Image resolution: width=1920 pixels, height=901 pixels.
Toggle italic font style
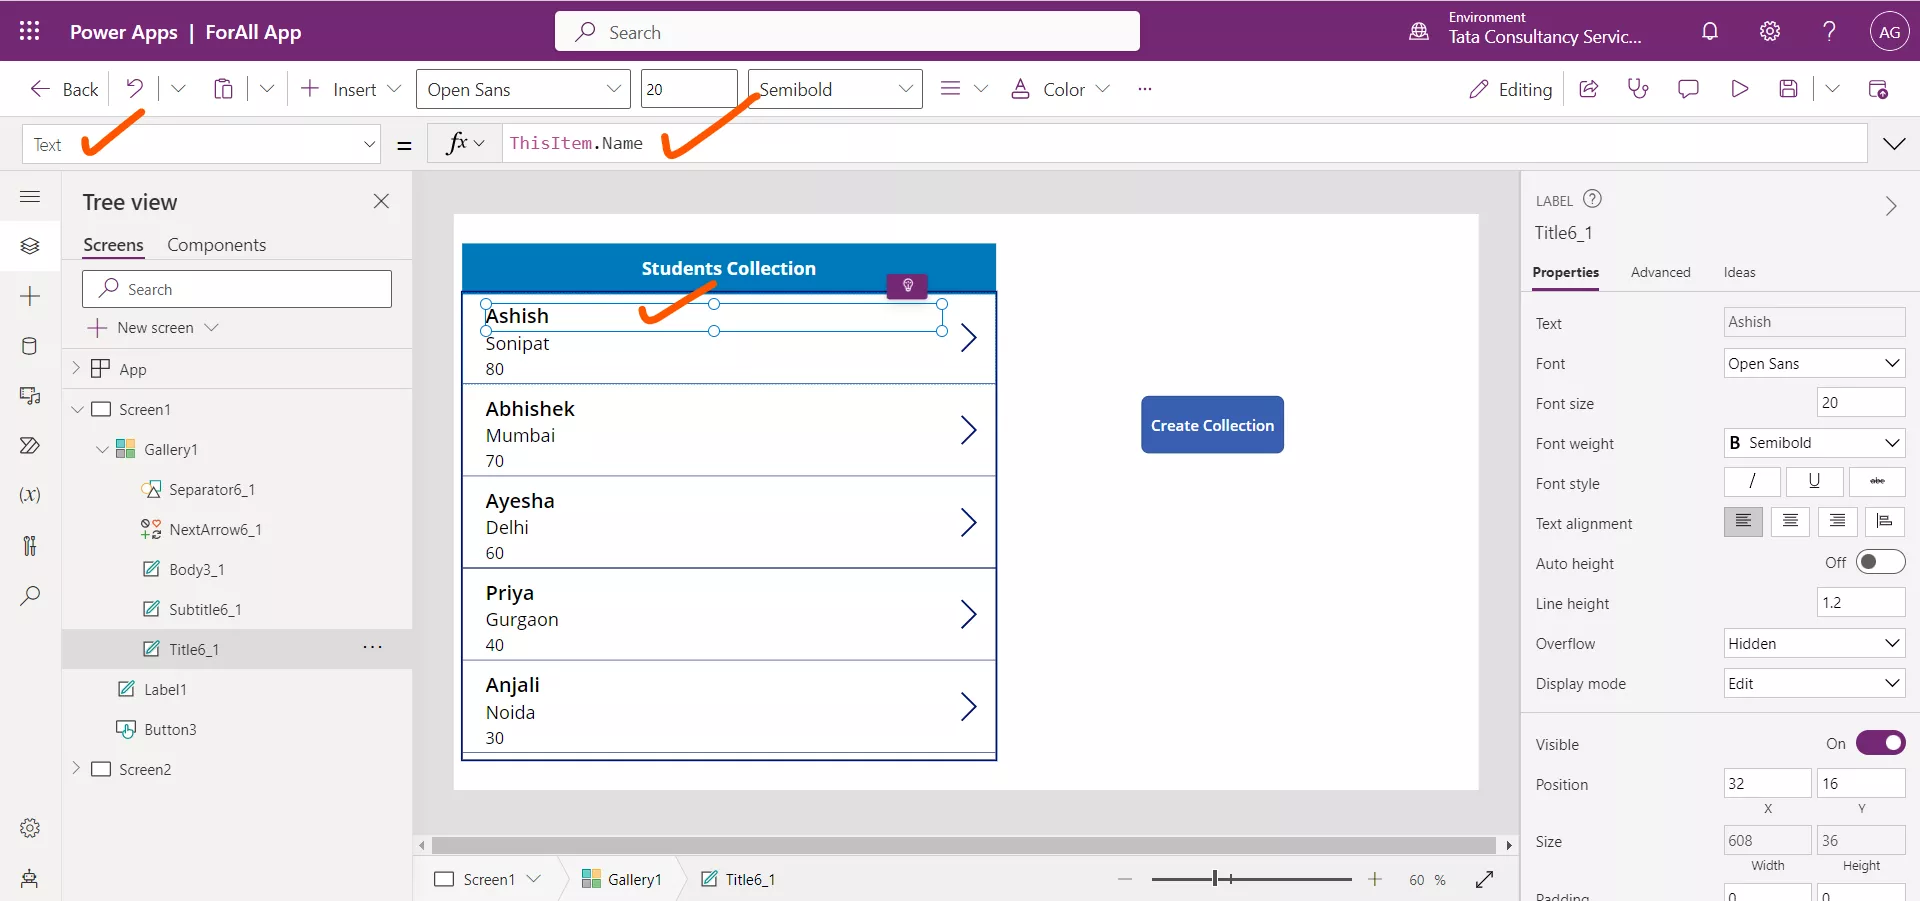coord(1752,482)
